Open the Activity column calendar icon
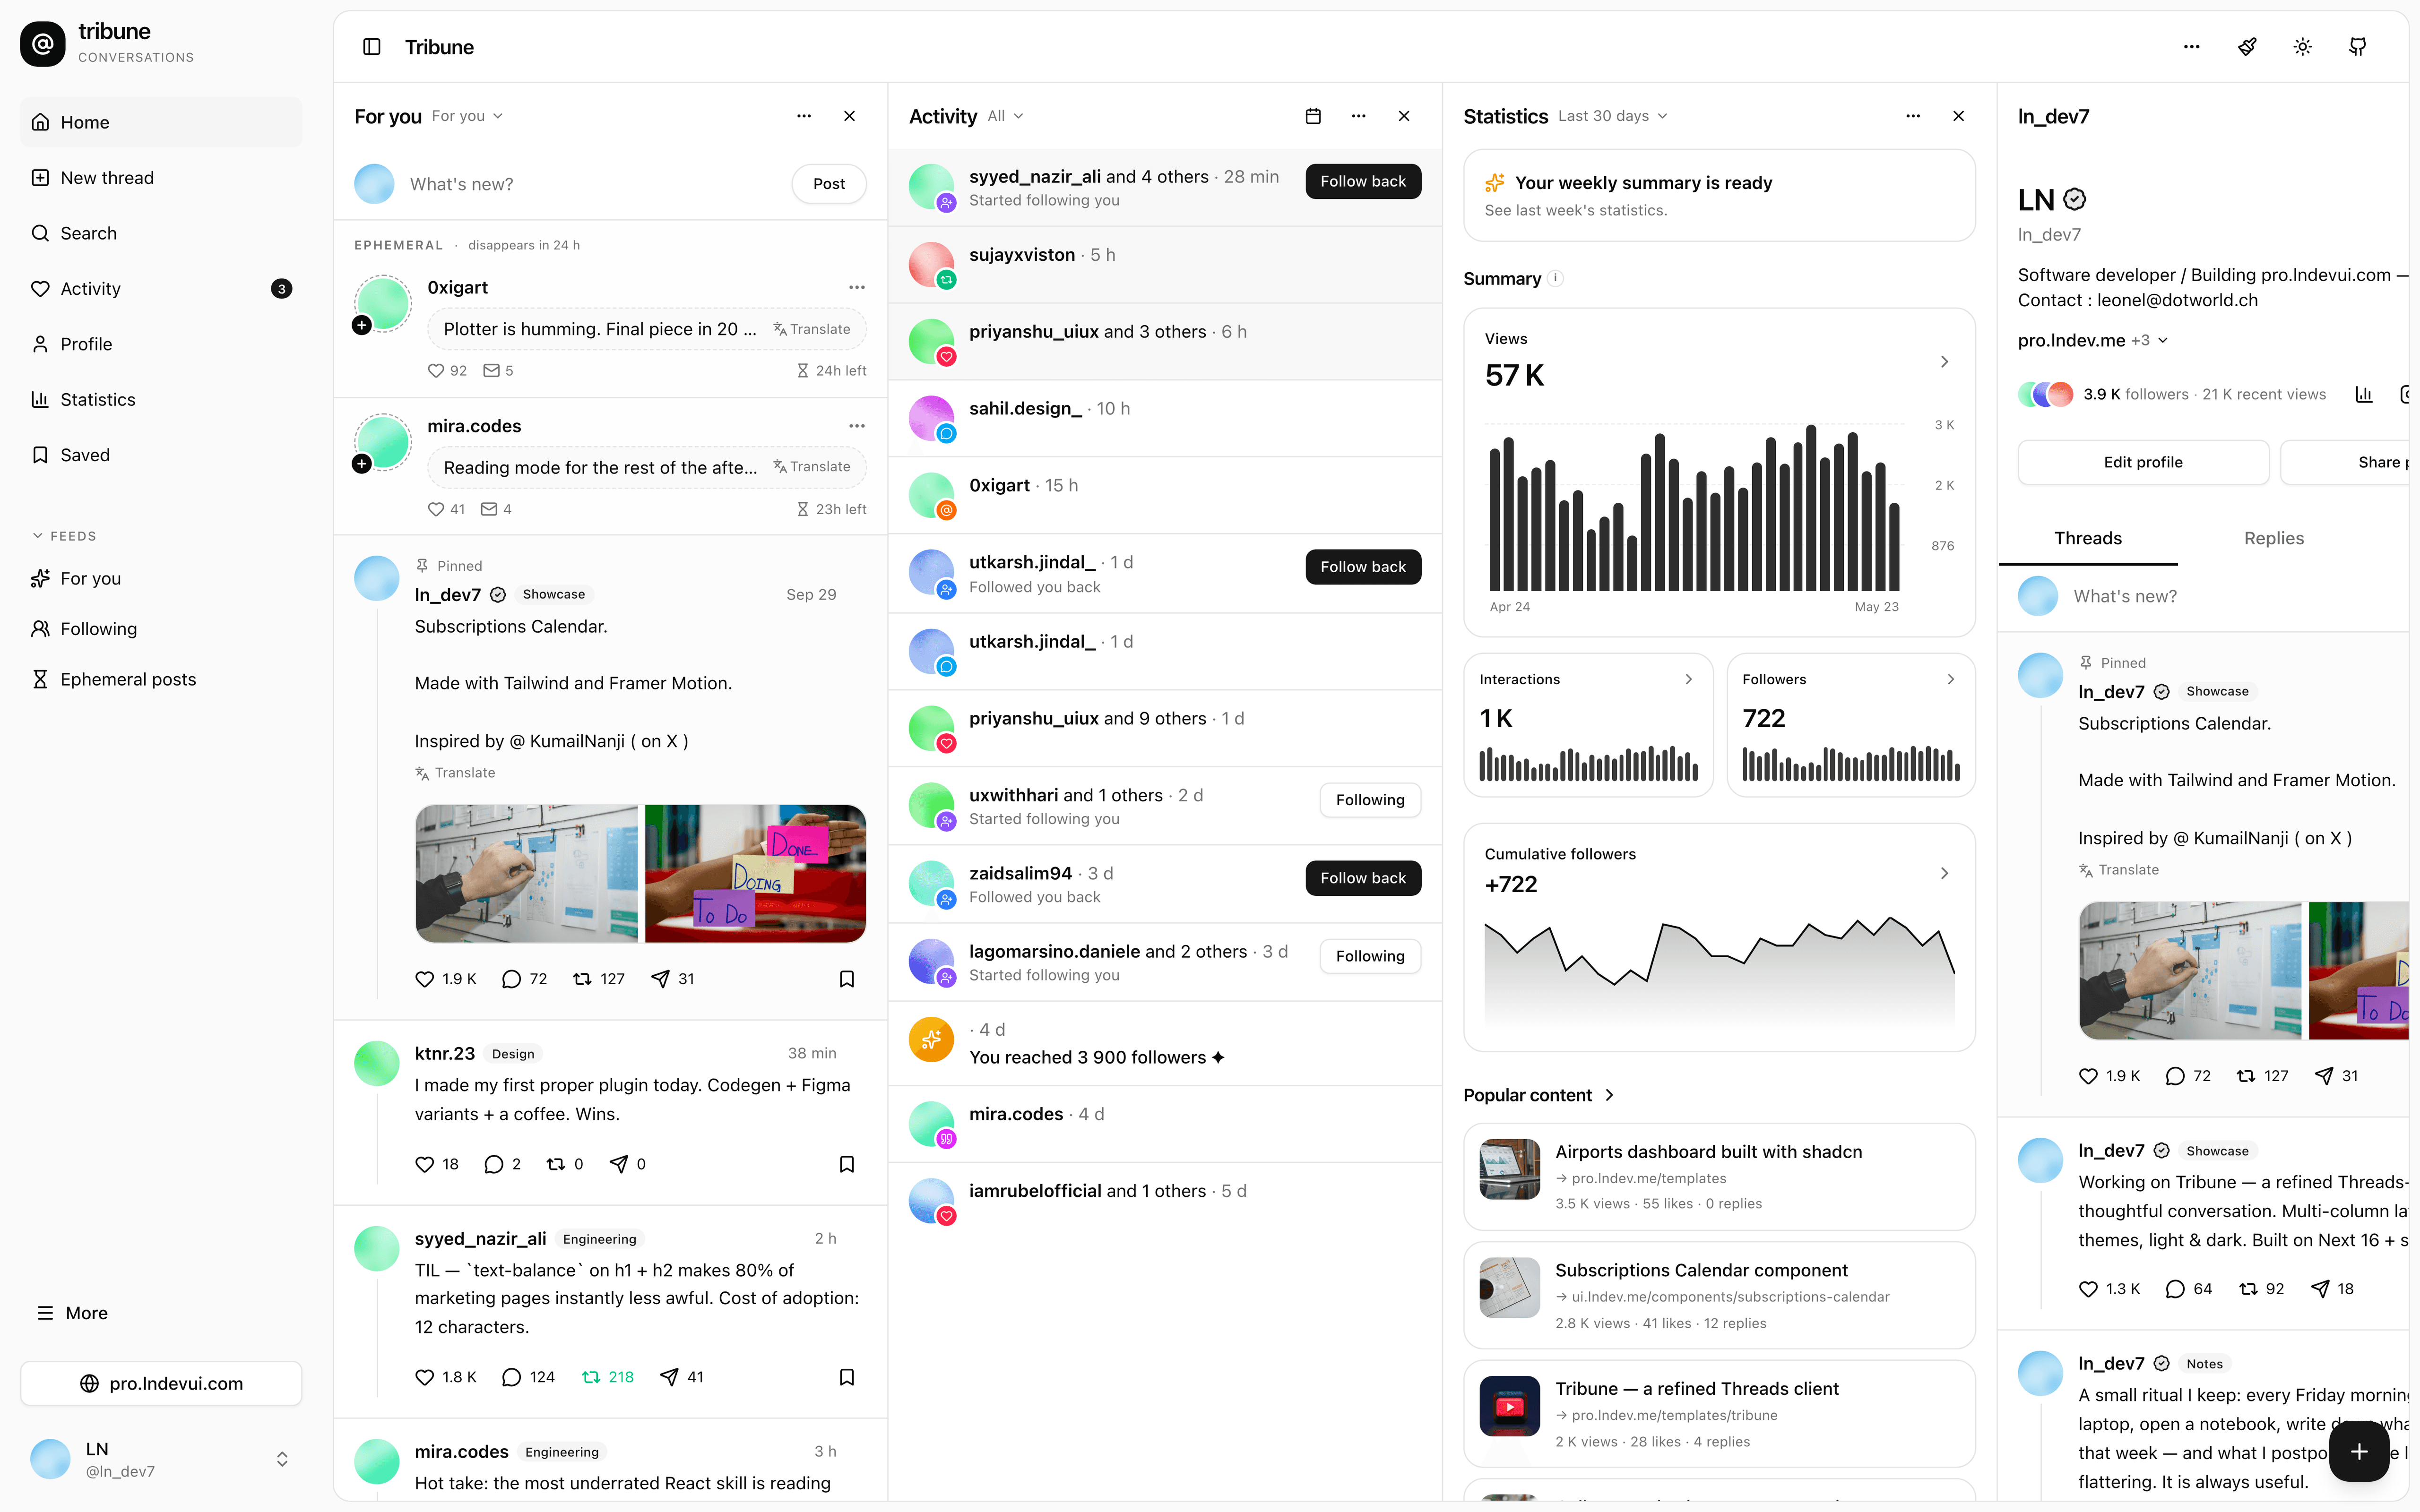Image resolution: width=2420 pixels, height=1512 pixels. coord(1313,116)
